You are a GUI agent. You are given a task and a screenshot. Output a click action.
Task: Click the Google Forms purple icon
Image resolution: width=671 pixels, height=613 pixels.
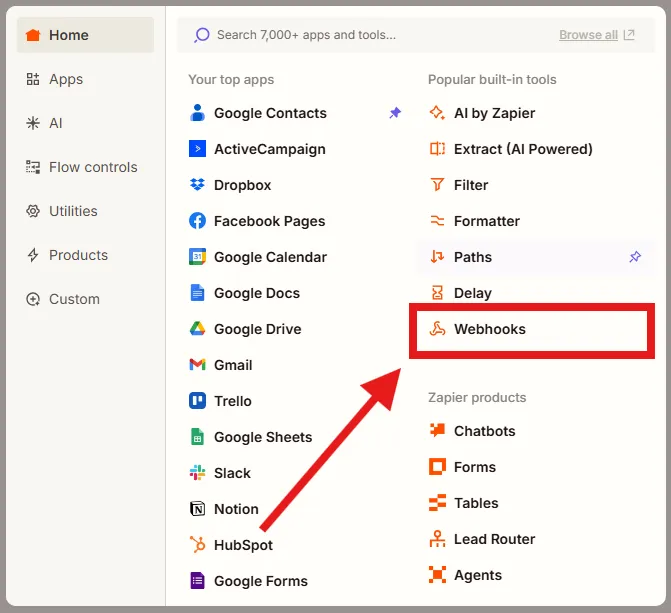coord(197,580)
